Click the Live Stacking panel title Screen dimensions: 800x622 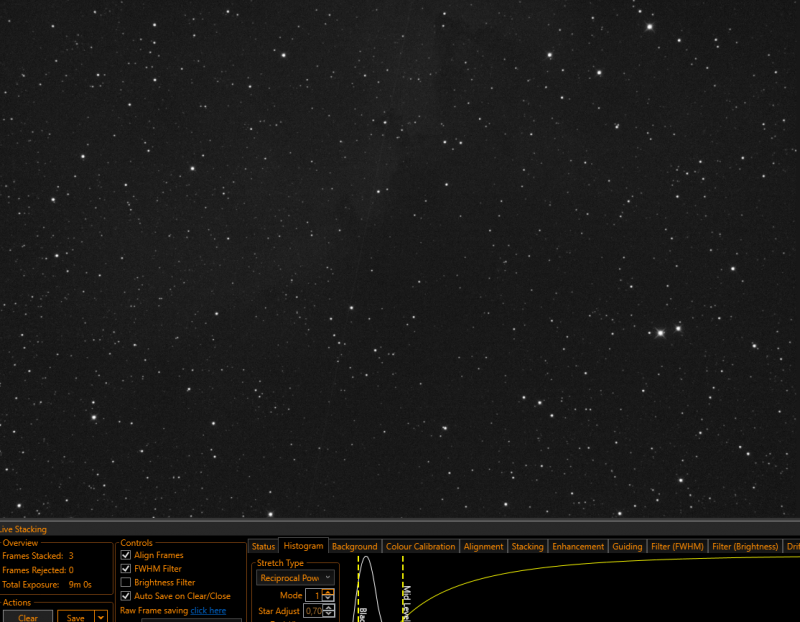tap(23, 529)
